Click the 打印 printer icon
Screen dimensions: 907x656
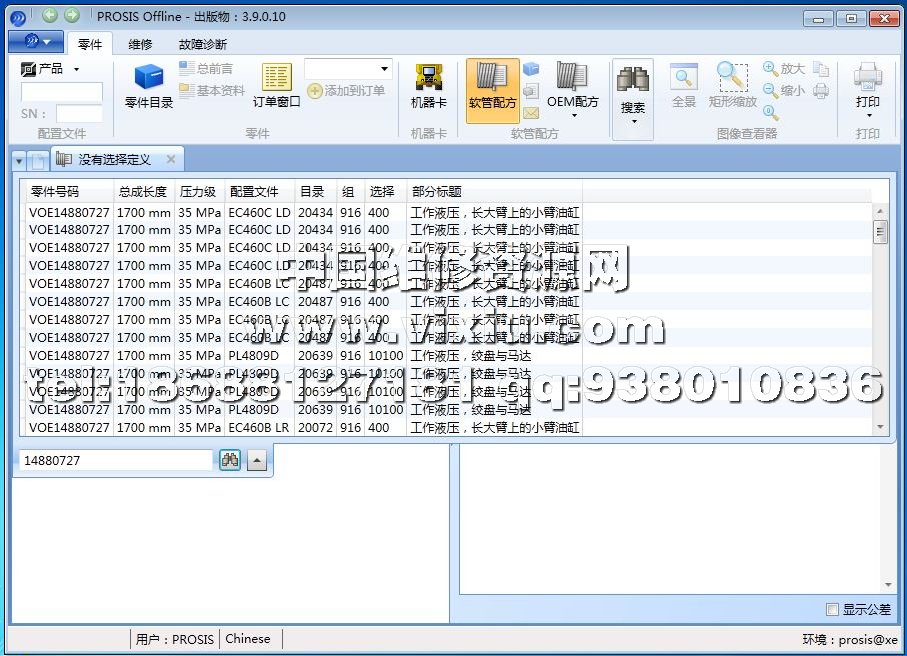tap(867, 84)
